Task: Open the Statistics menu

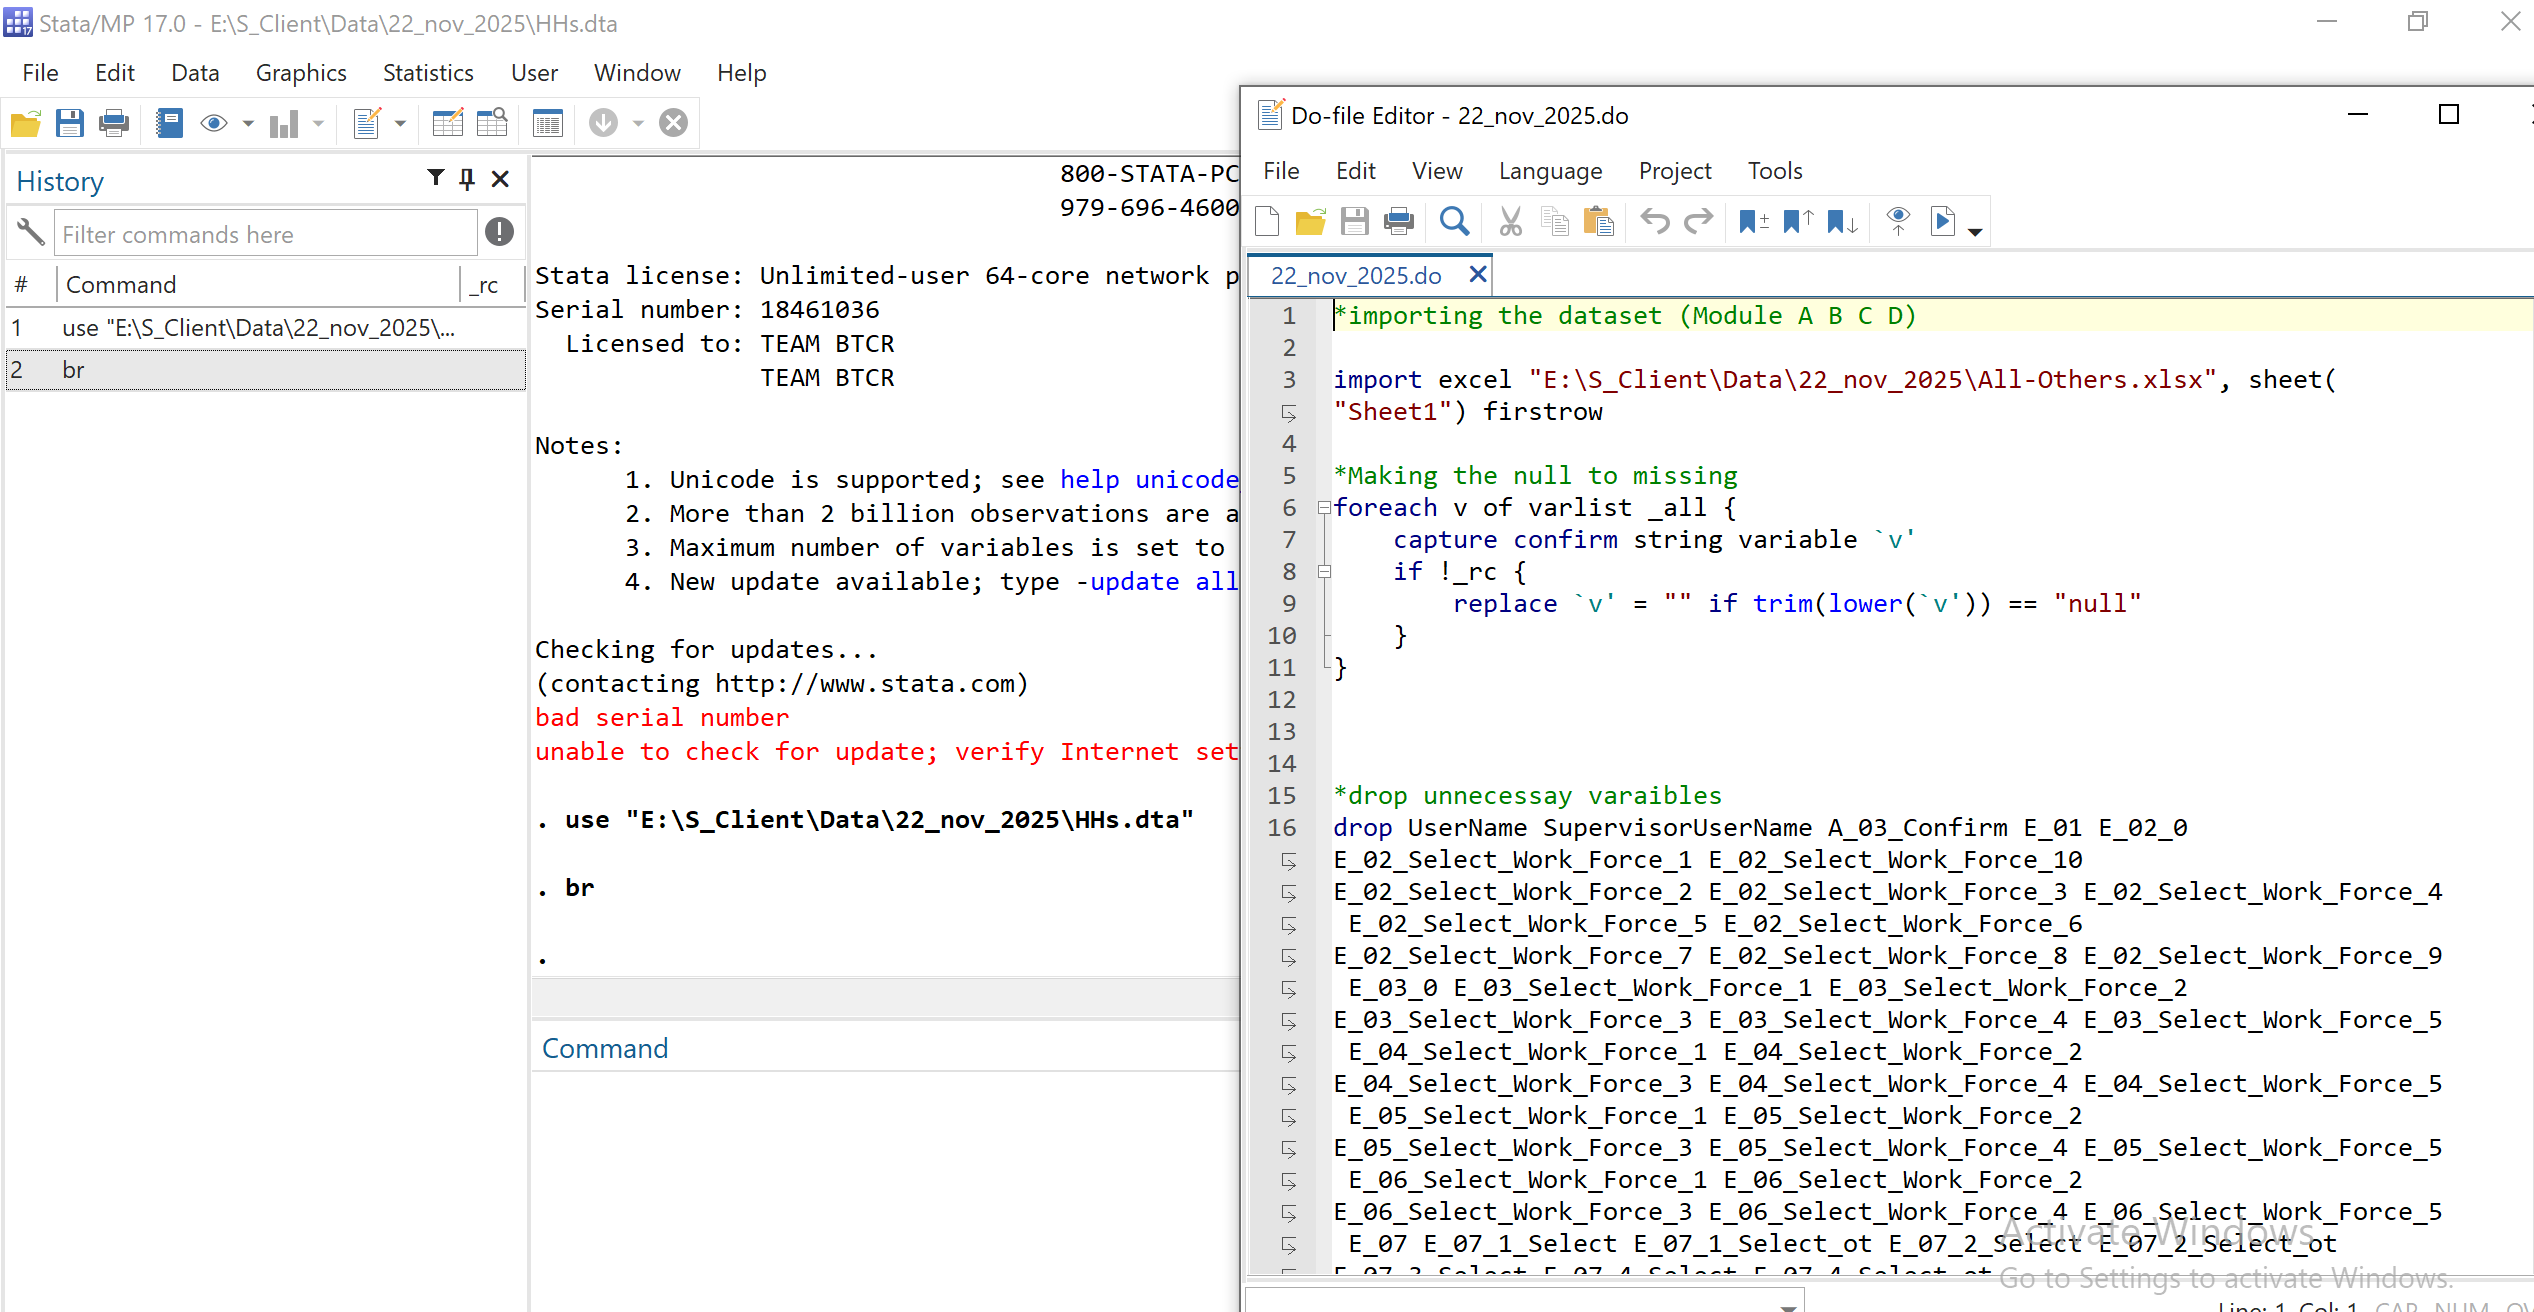Action: click(428, 73)
